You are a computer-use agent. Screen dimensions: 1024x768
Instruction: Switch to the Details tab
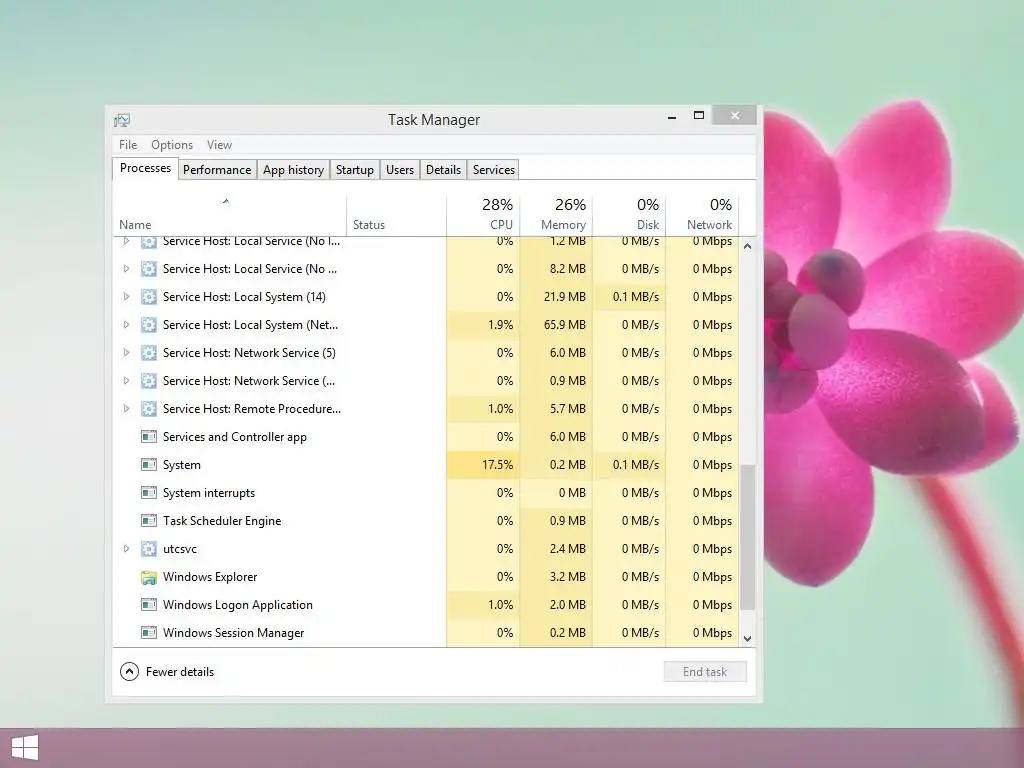click(443, 170)
